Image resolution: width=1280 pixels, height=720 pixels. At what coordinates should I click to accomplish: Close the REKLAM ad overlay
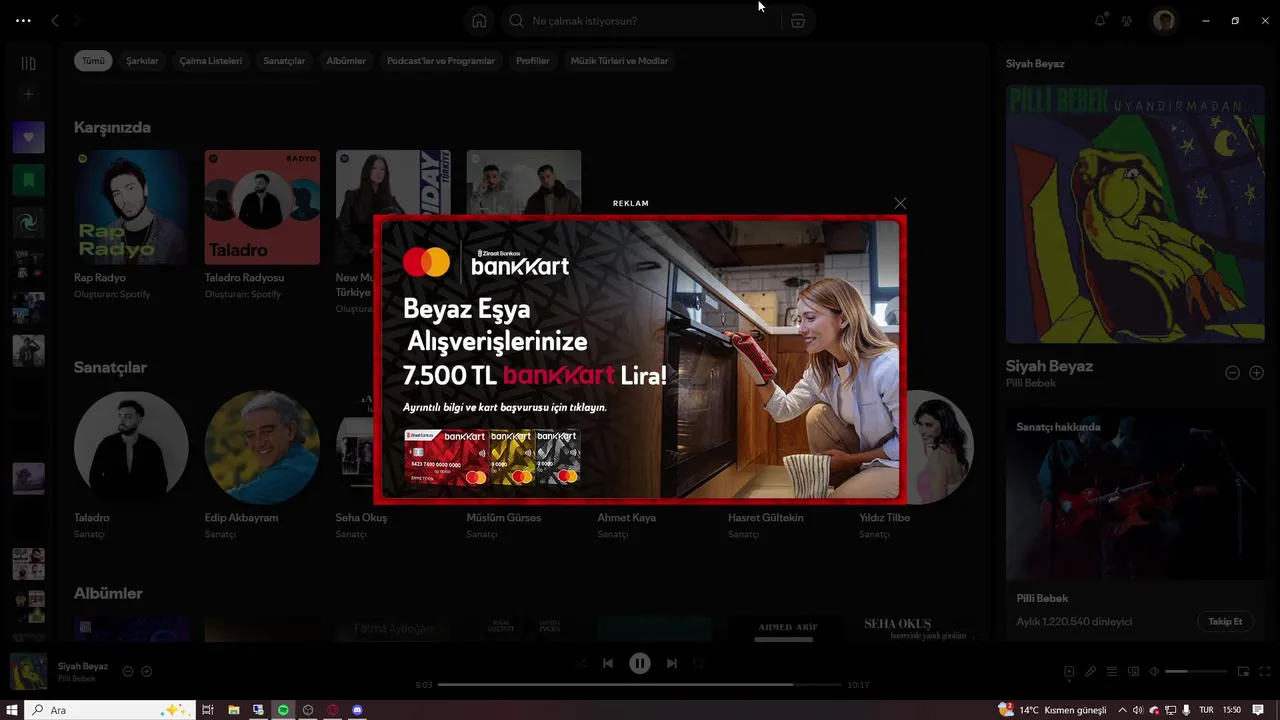tap(900, 203)
